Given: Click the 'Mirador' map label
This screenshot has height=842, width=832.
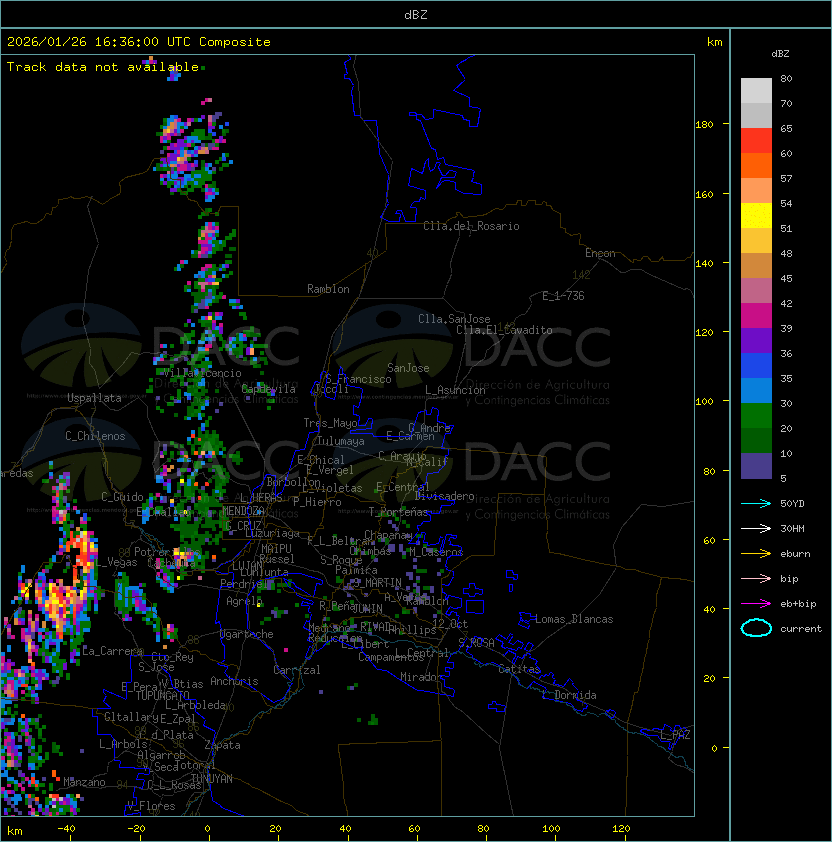Looking at the screenshot, I should 421,677.
